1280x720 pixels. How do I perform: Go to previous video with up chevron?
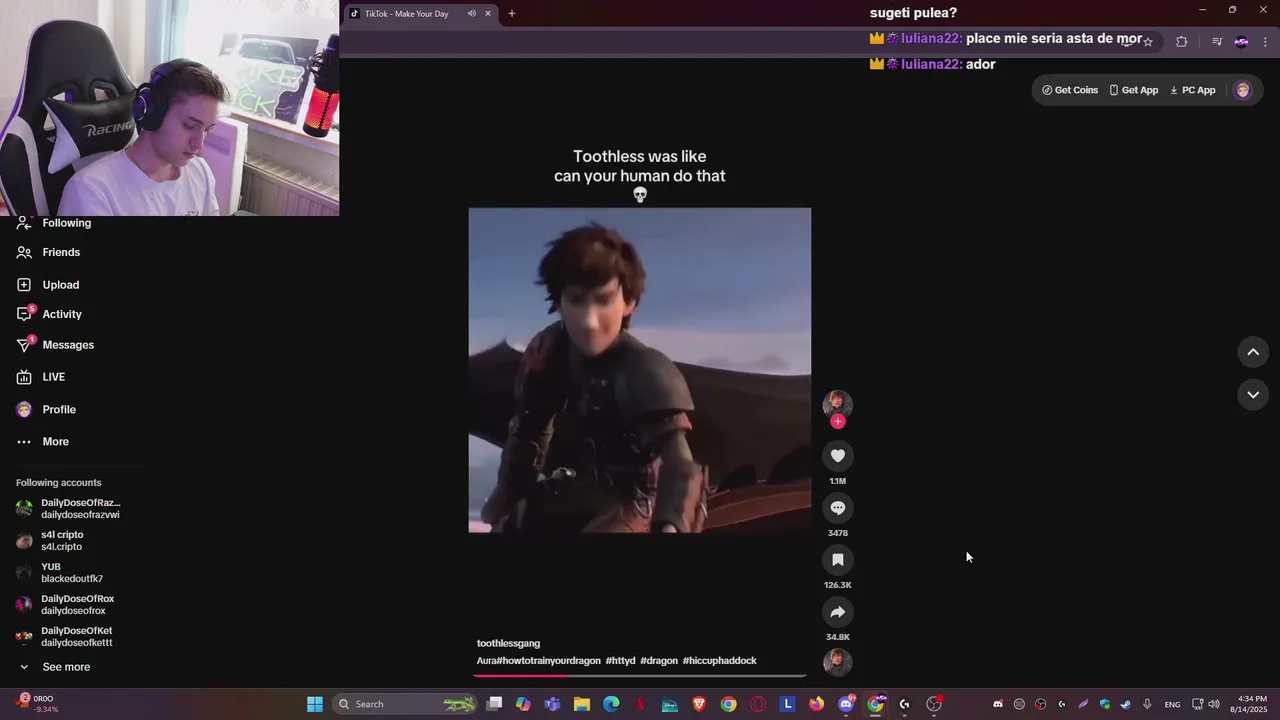(1253, 352)
